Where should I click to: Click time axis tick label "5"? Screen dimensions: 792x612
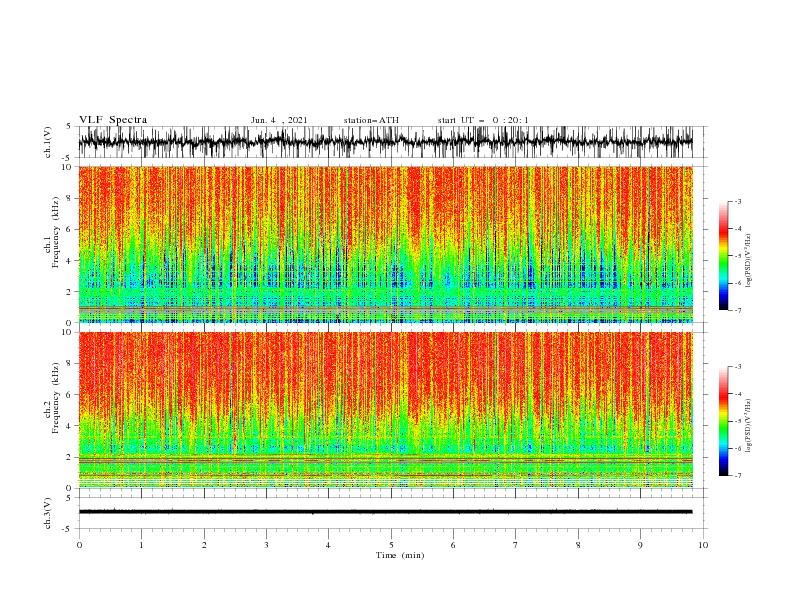click(391, 545)
